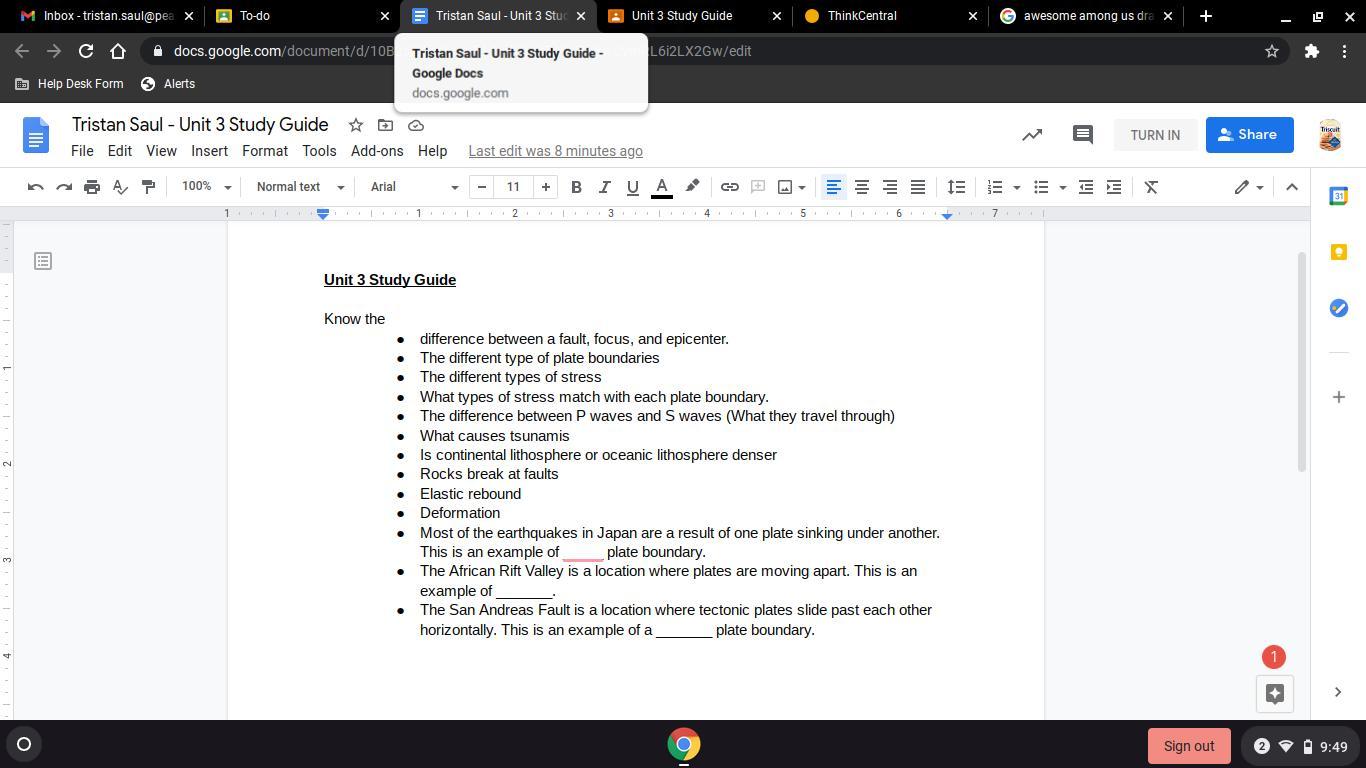Go to Docs home icon
Screen dimensions: 1366x768
[36, 135]
